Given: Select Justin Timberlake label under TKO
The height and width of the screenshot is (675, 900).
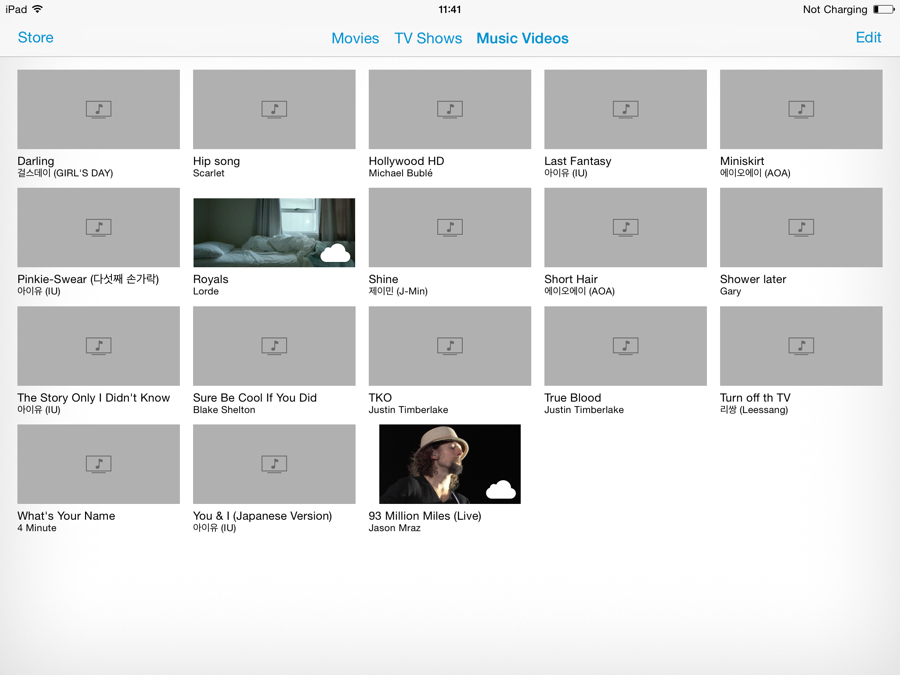Looking at the screenshot, I should (x=408, y=410).
